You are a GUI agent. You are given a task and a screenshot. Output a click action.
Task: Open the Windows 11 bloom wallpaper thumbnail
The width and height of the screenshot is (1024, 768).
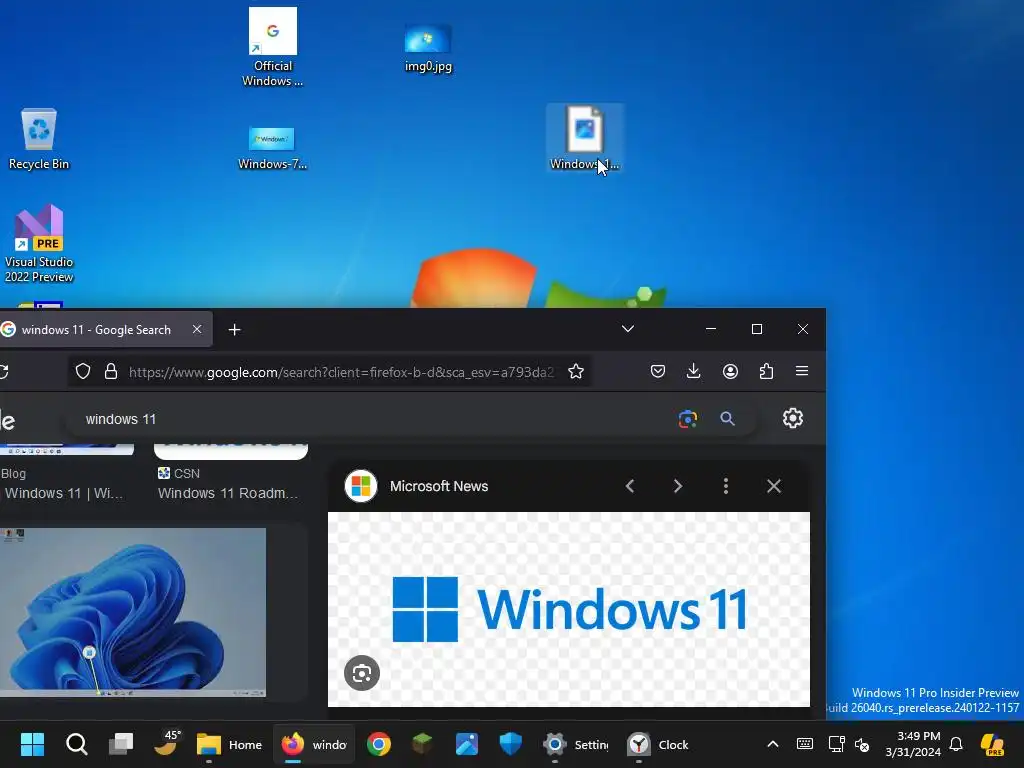(133, 612)
